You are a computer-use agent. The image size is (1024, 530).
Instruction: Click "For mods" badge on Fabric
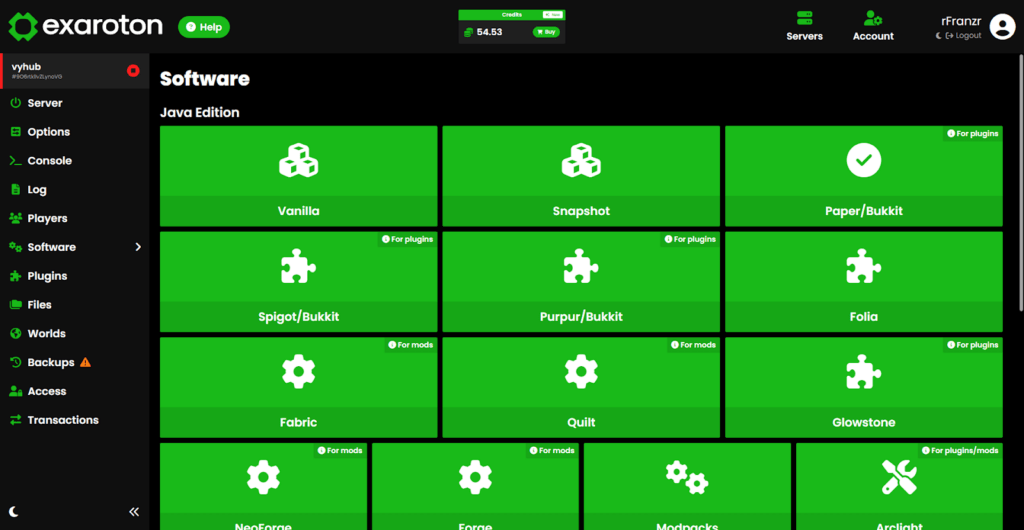(x=410, y=345)
